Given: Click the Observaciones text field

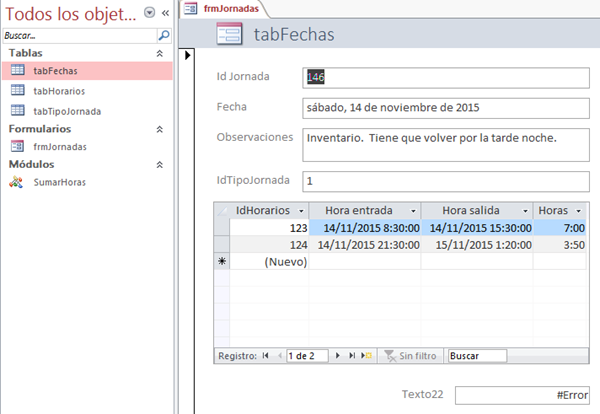Looking at the screenshot, I should pyautogui.click(x=446, y=145).
